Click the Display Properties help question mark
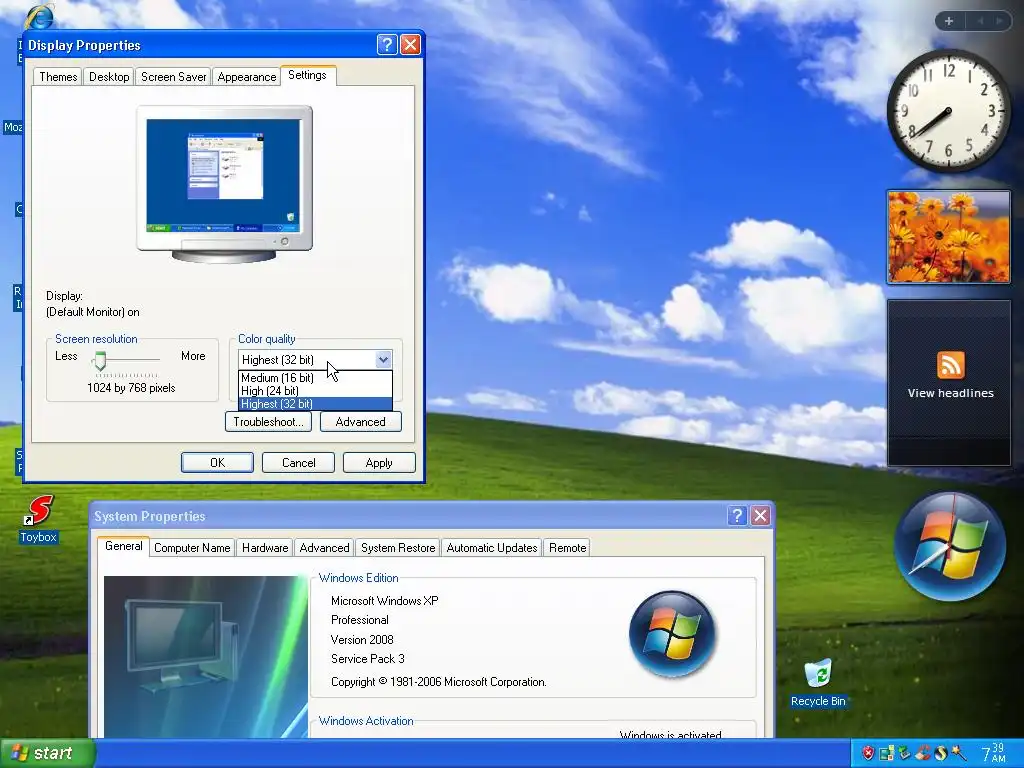1024x768 pixels. click(x=387, y=44)
